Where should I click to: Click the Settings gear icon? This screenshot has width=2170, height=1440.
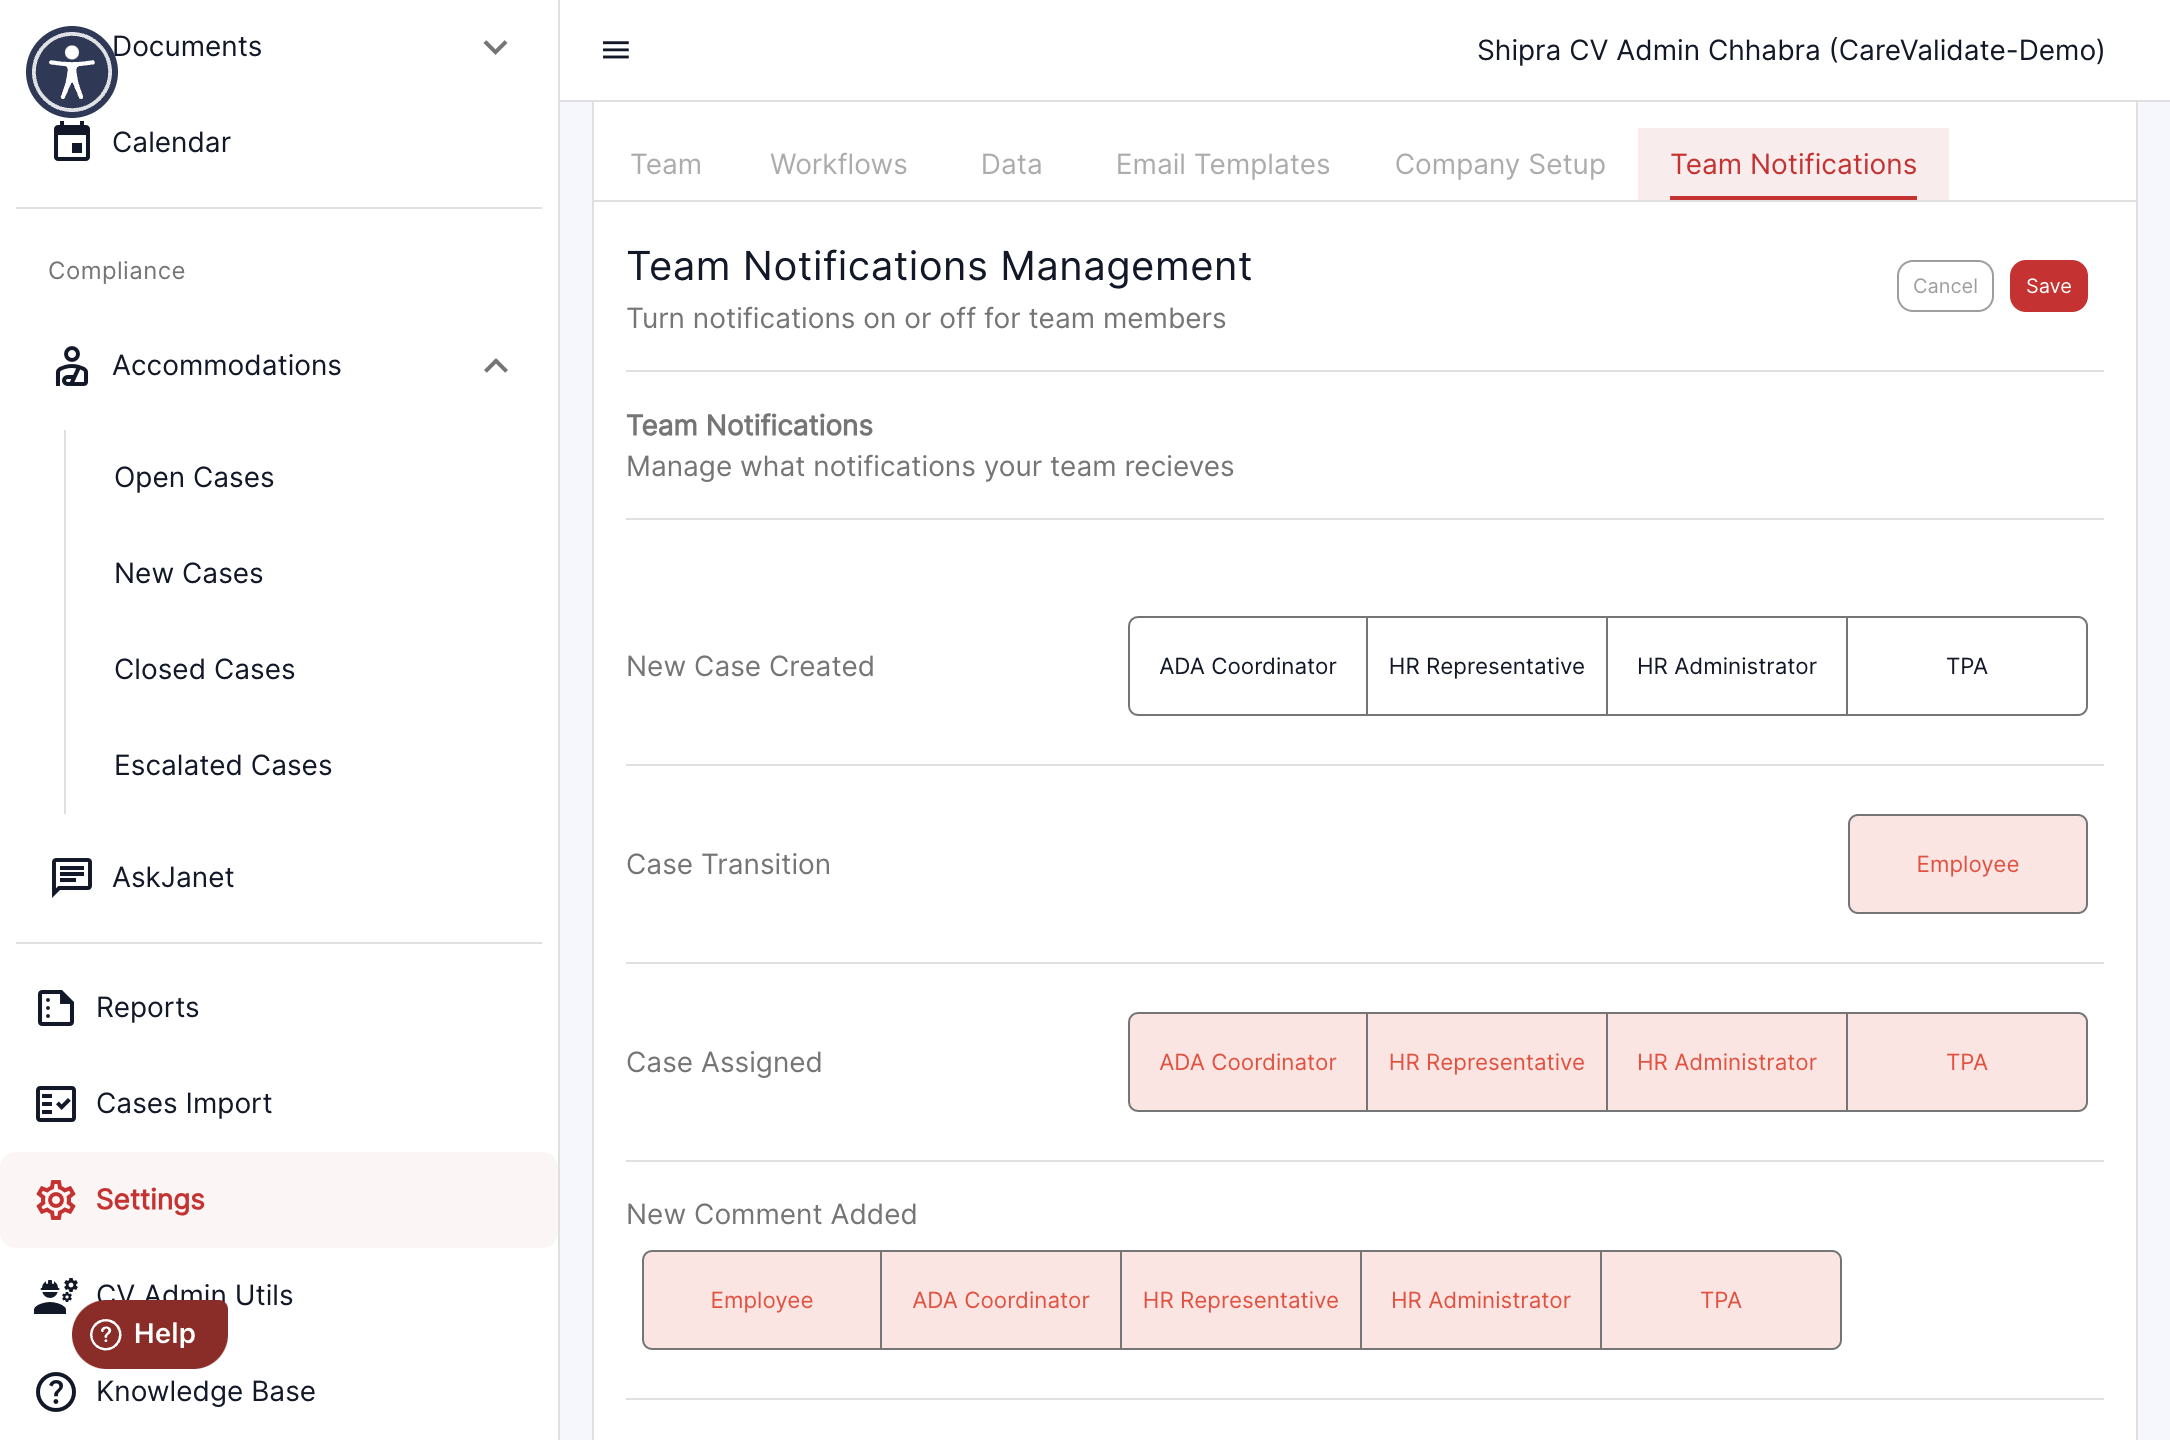(56, 1199)
